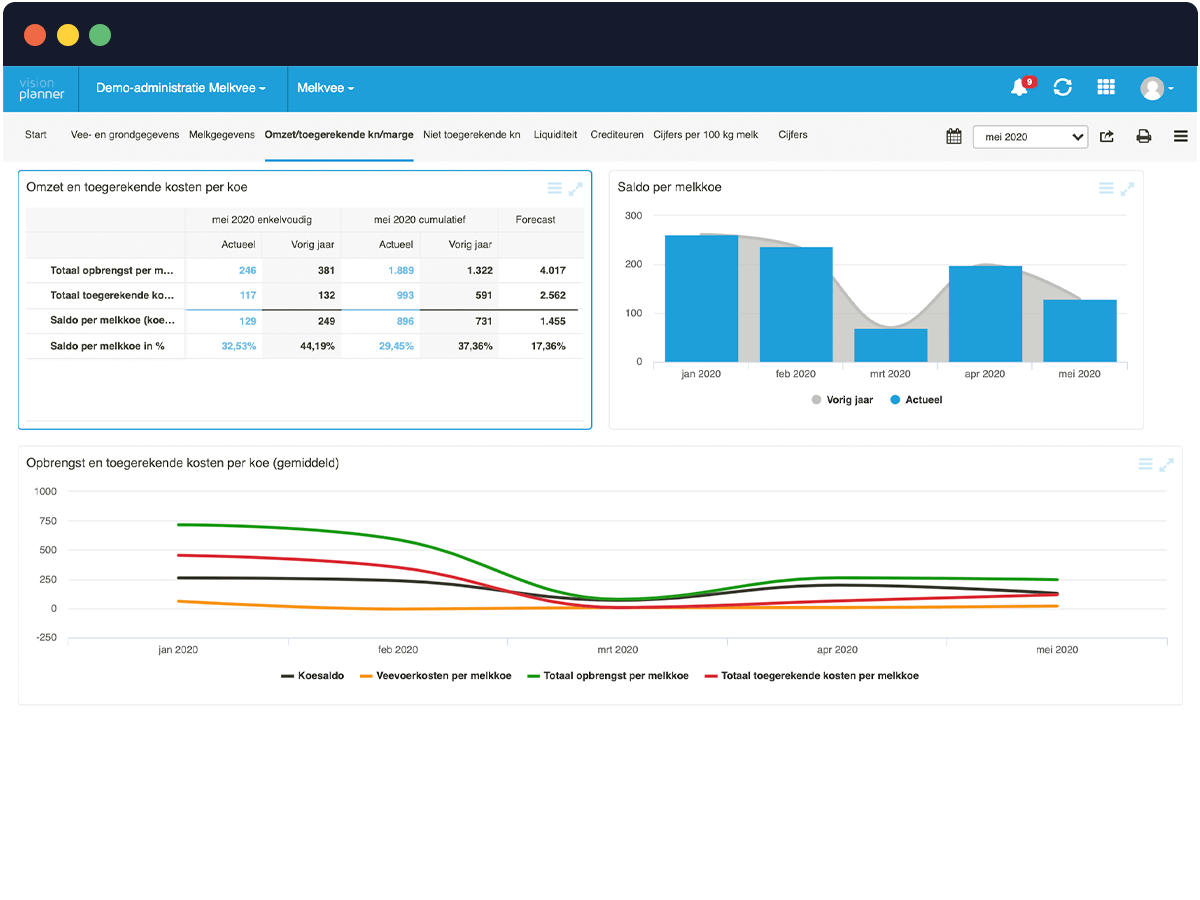Viewport: 1200px width, 900px height.
Task: Toggle the Koesaldo line in legend
Action: [x=313, y=676]
